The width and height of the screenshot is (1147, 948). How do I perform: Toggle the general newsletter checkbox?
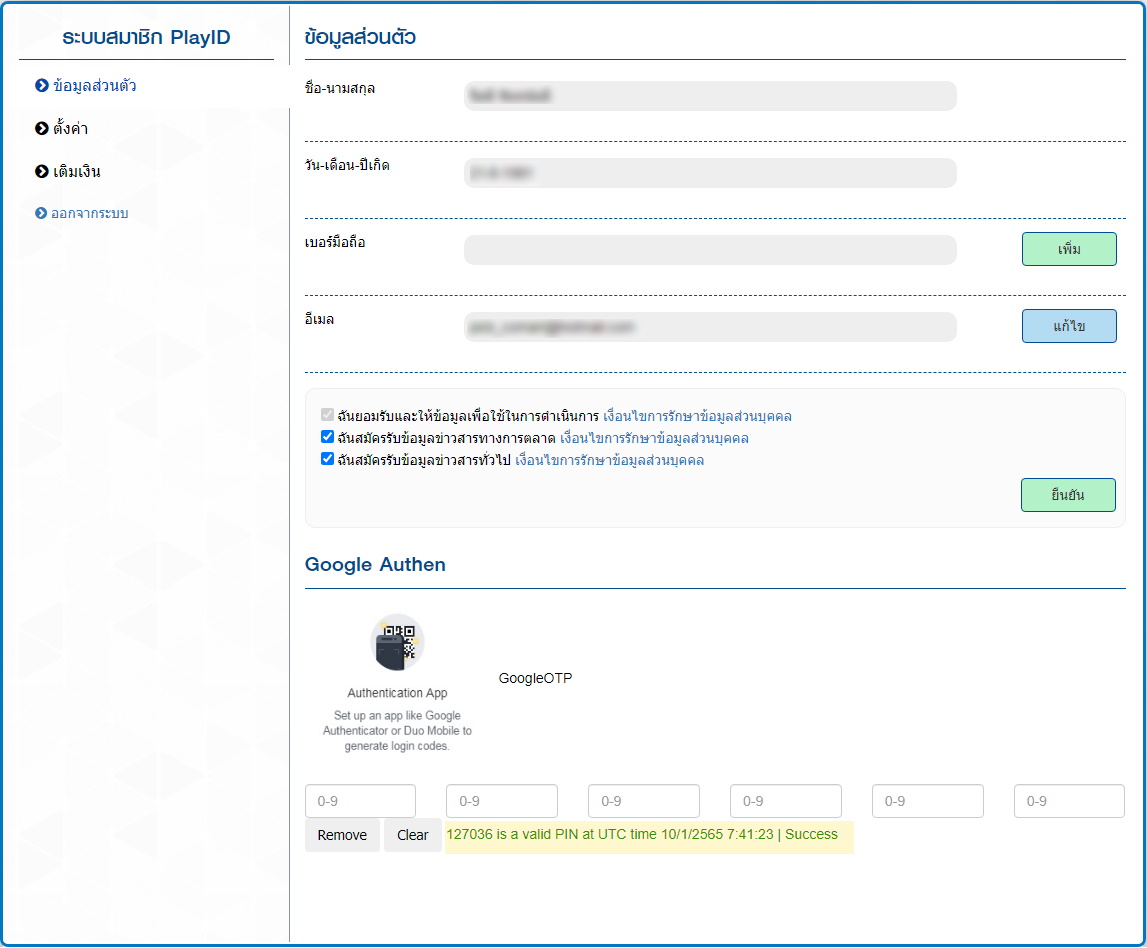pyautogui.click(x=327, y=459)
